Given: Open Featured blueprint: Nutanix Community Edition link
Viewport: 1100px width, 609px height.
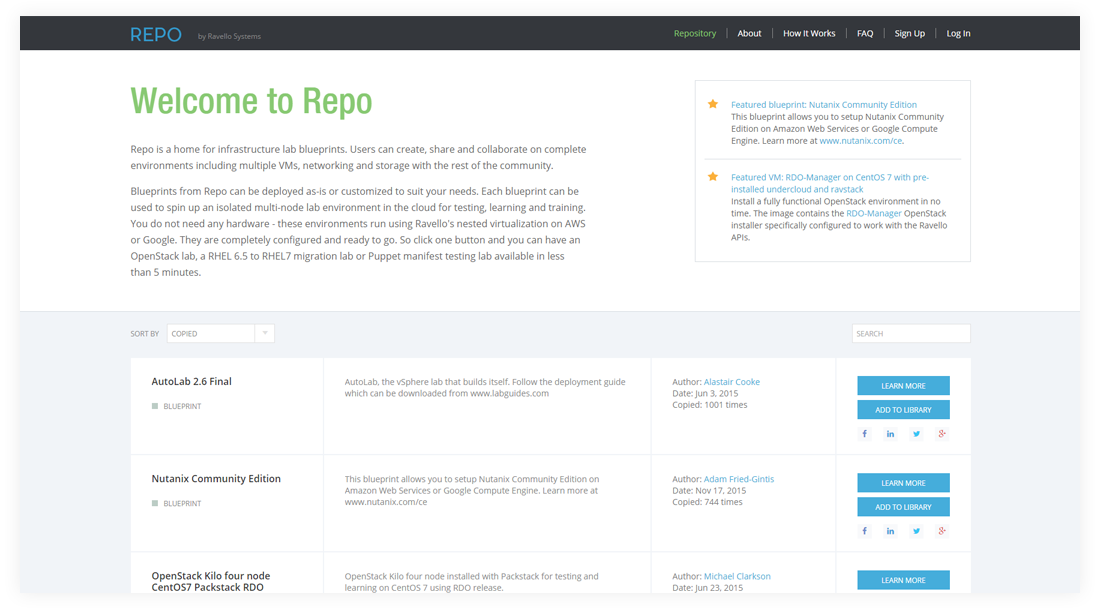Looking at the screenshot, I should click(x=824, y=105).
